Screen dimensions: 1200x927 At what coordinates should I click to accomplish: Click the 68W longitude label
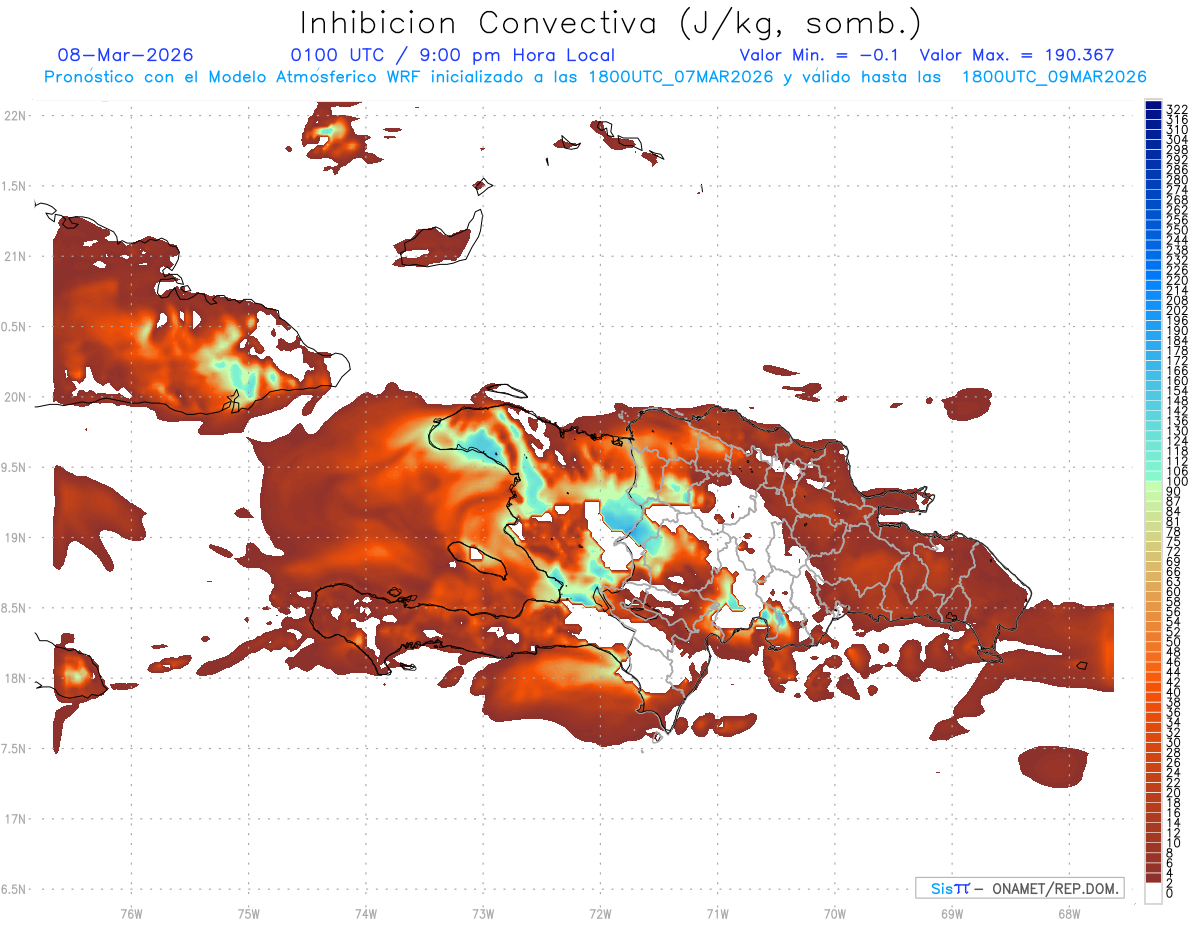[1068, 913]
